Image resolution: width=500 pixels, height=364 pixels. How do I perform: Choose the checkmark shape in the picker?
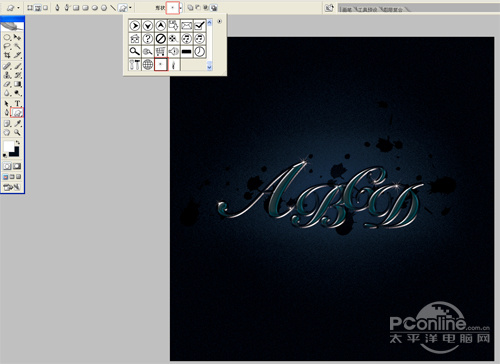pos(199,26)
